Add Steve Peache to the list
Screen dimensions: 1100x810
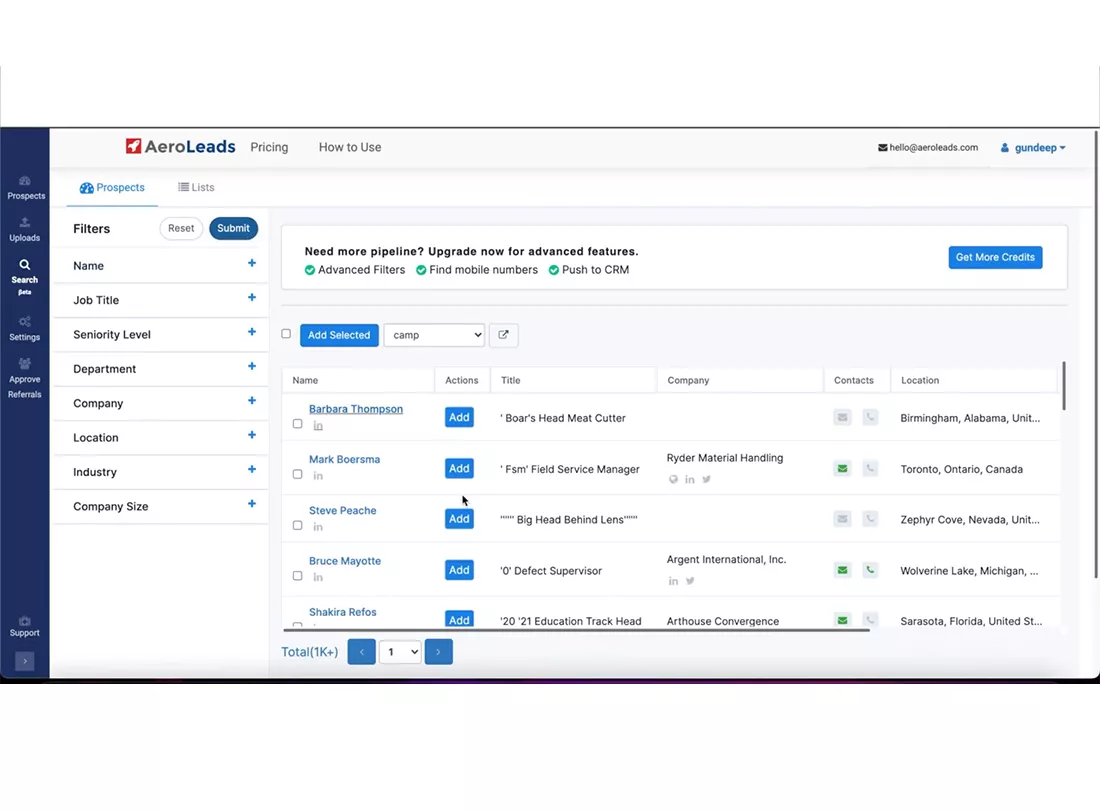click(x=459, y=519)
